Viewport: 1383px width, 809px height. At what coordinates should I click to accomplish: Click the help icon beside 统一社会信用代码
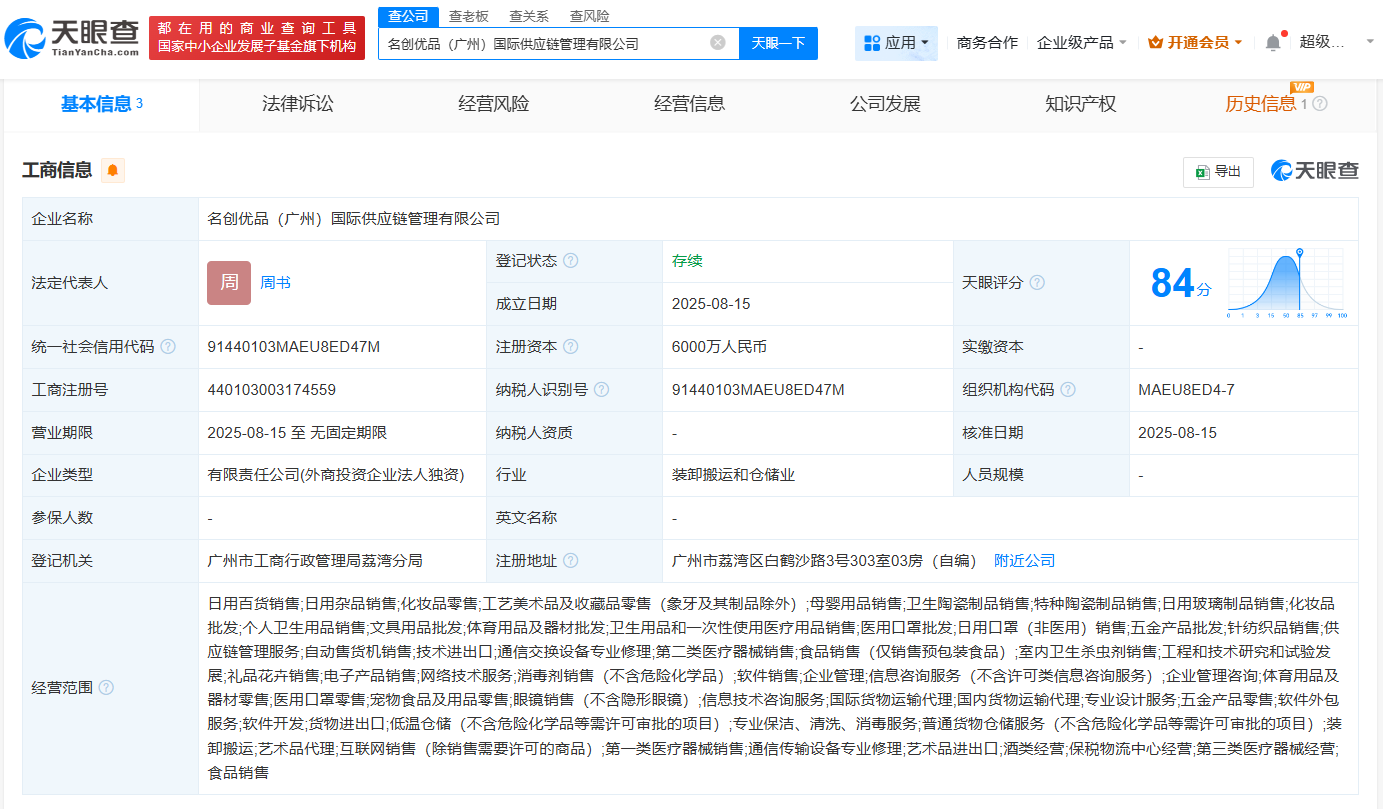[168, 346]
